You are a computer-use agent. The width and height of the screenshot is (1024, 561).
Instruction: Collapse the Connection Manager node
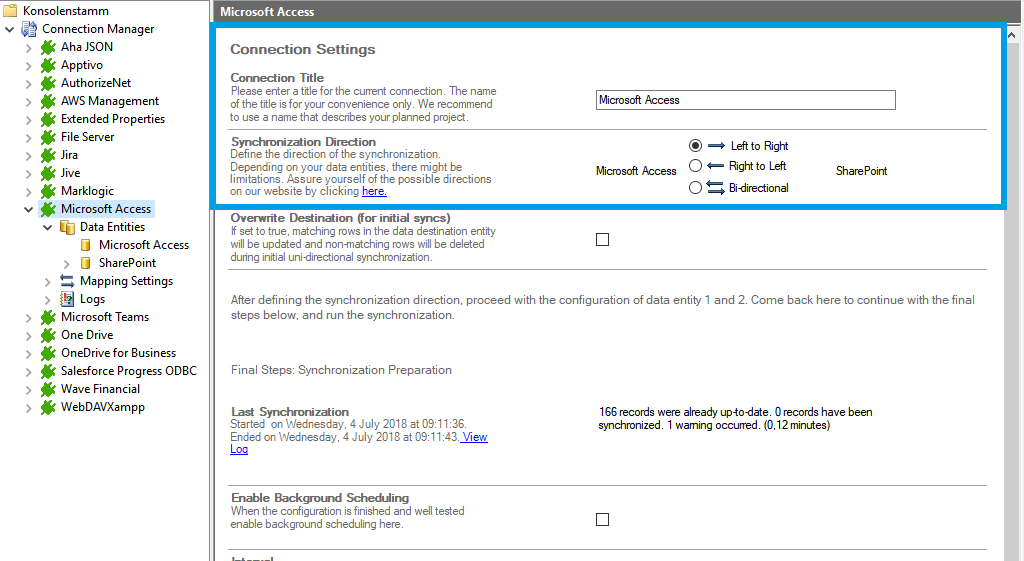click(x=10, y=29)
